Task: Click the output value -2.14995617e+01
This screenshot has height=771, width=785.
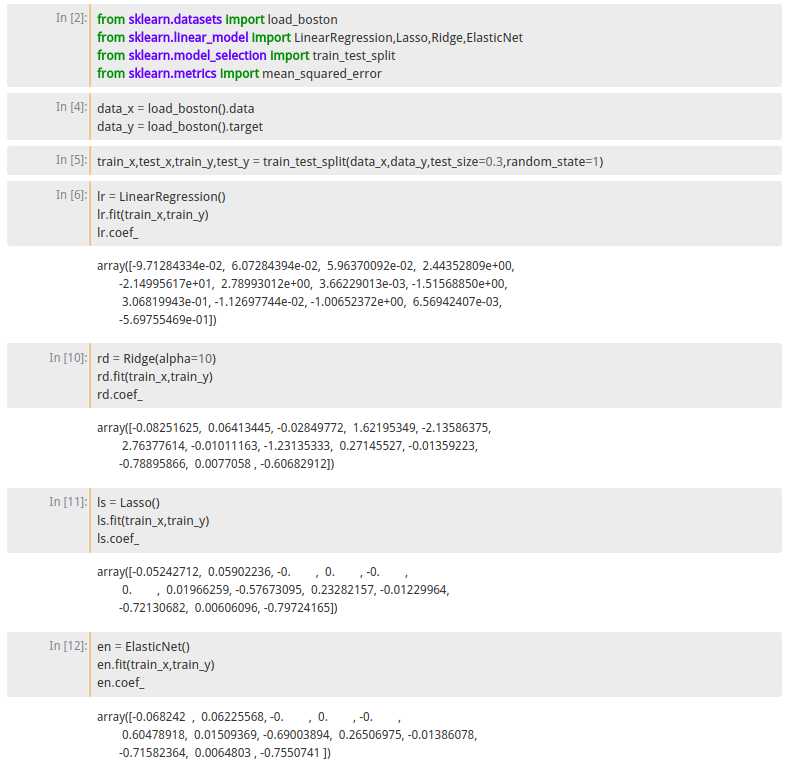Action: (x=165, y=284)
